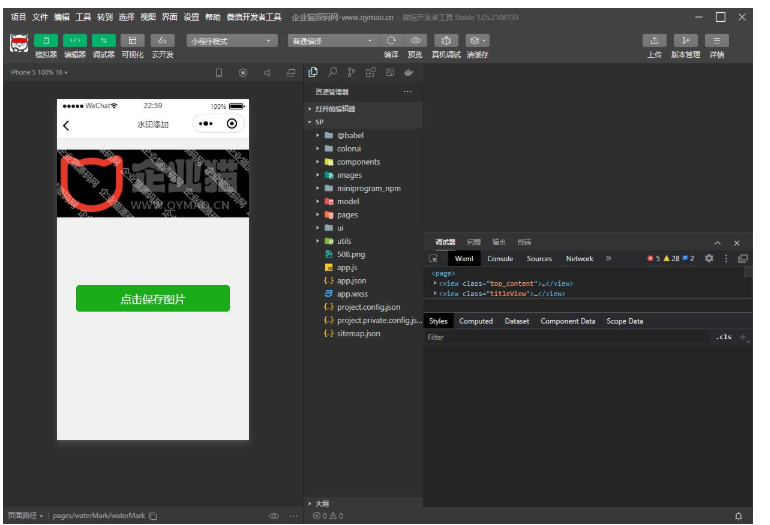Toggle the 编辑器 editor panel
This screenshot has width=770, height=525.
tap(75, 41)
